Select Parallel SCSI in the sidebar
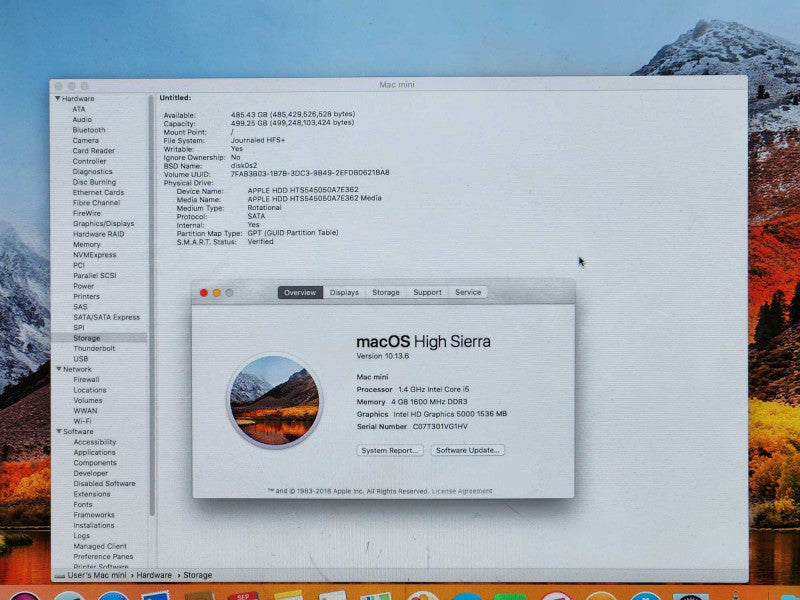Screen dimensions: 800x600 (x=94, y=276)
